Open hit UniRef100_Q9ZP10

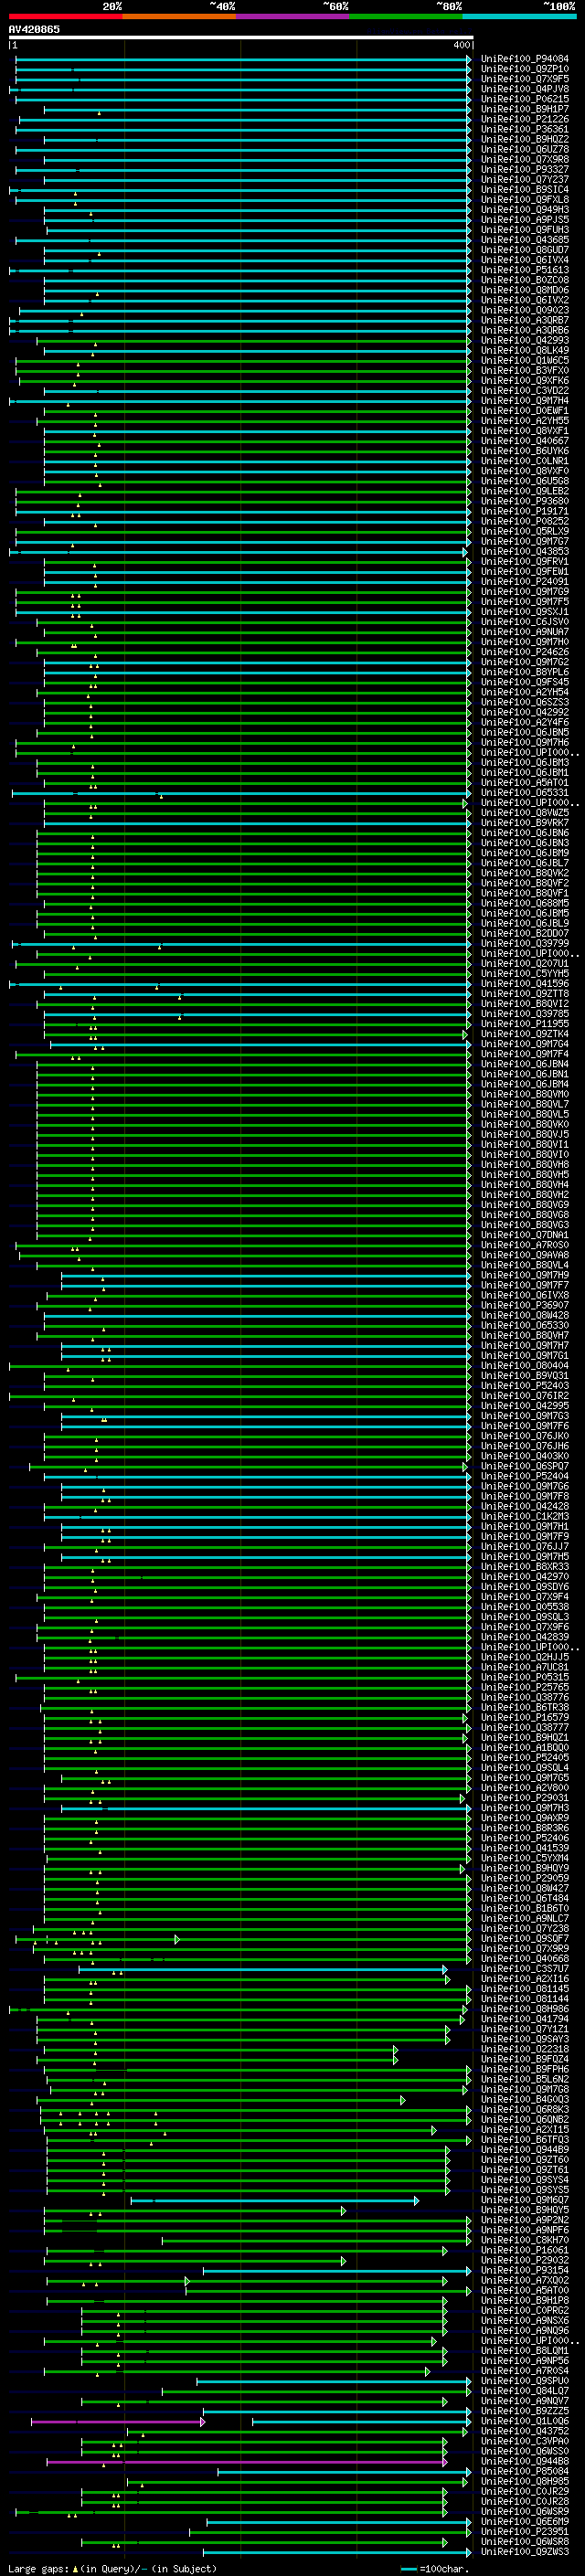click(525, 69)
